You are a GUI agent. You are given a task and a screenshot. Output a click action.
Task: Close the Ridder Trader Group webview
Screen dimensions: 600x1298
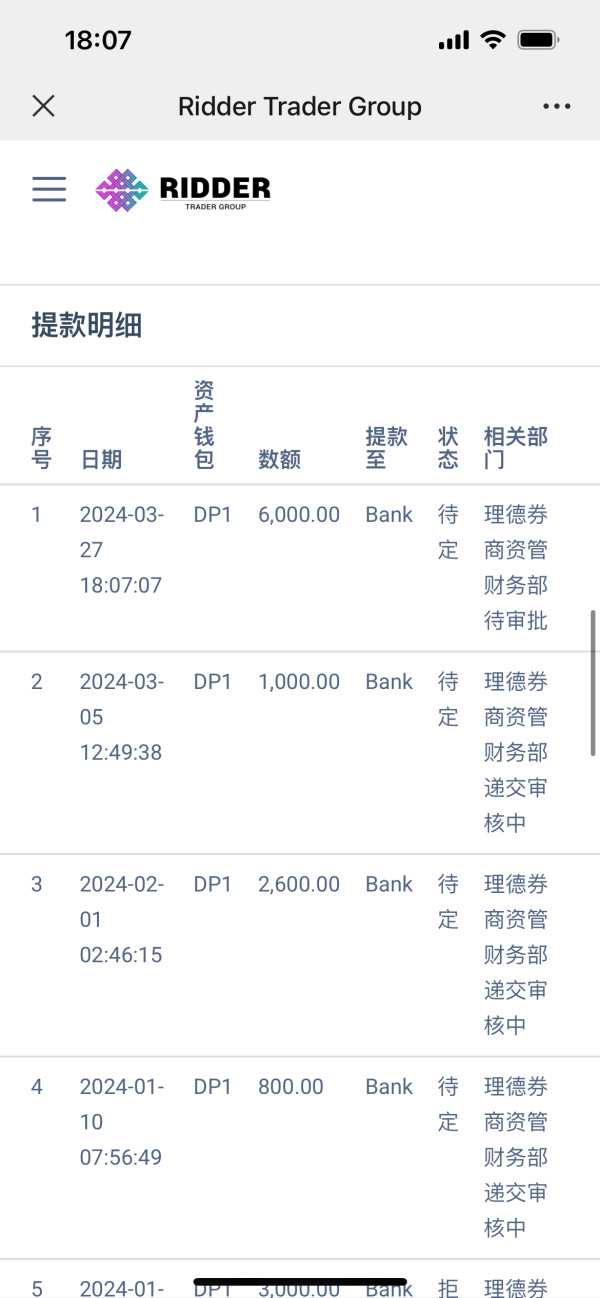pos(43,106)
